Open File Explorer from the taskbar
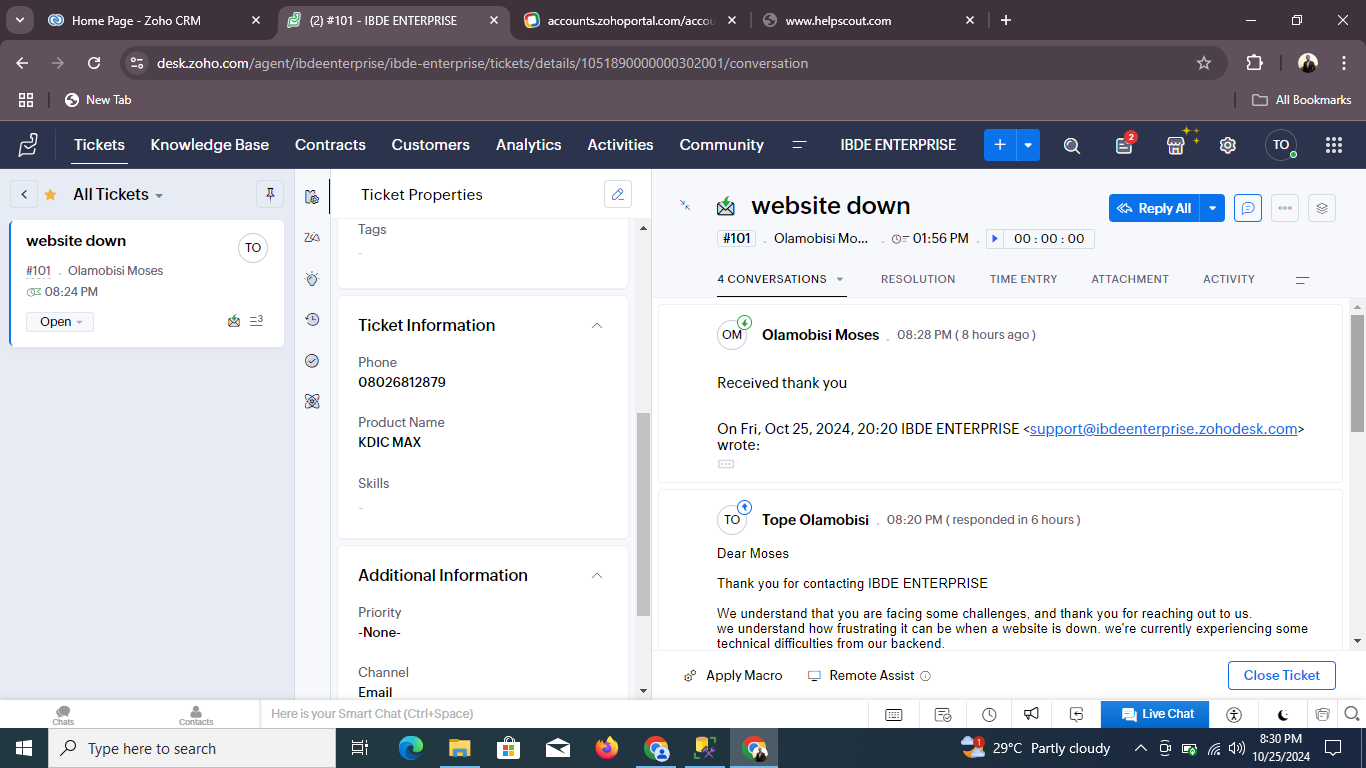This screenshot has width=1366, height=768. [459, 748]
